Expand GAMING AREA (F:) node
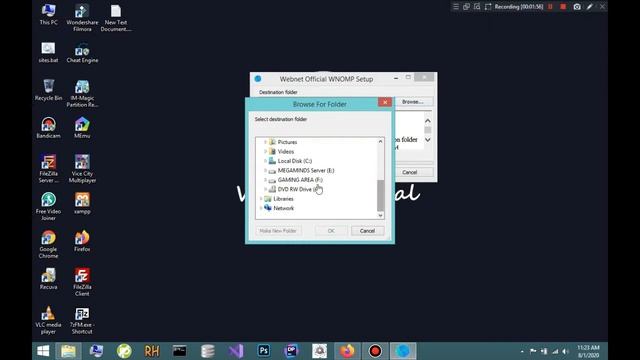 [265, 180]
